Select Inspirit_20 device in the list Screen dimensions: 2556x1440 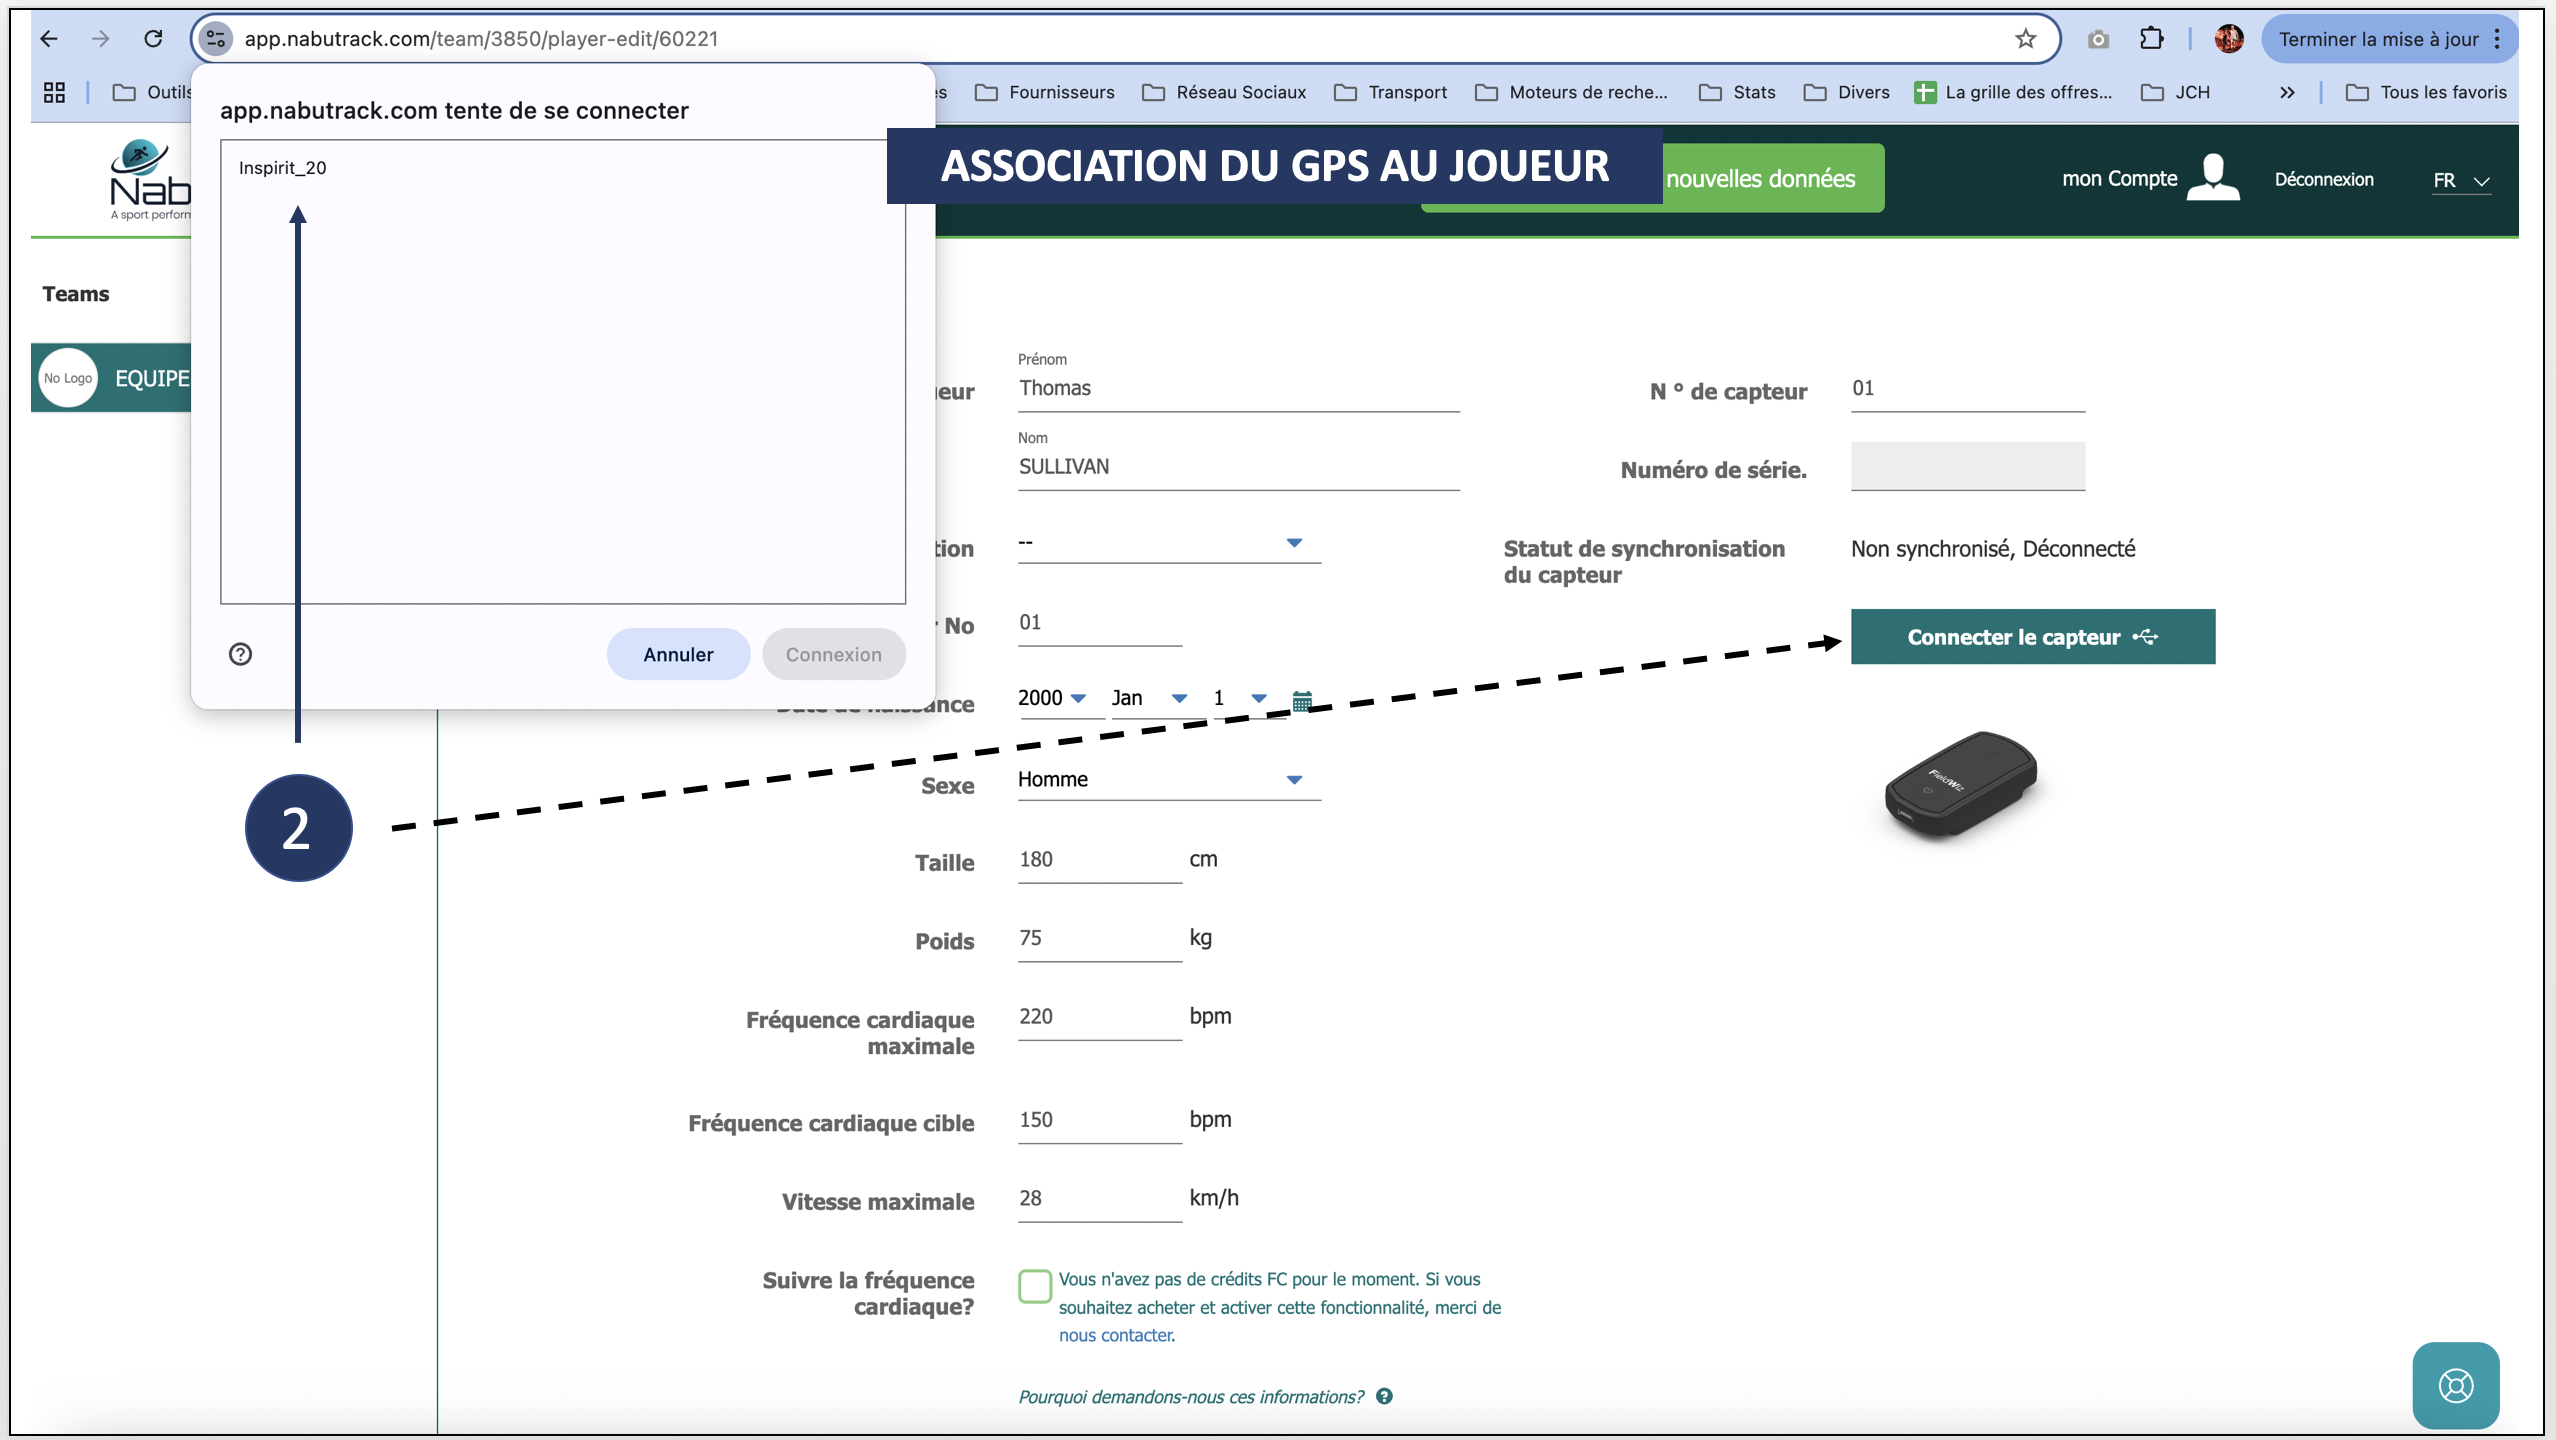pyautogui.click(x=283, y=168)
